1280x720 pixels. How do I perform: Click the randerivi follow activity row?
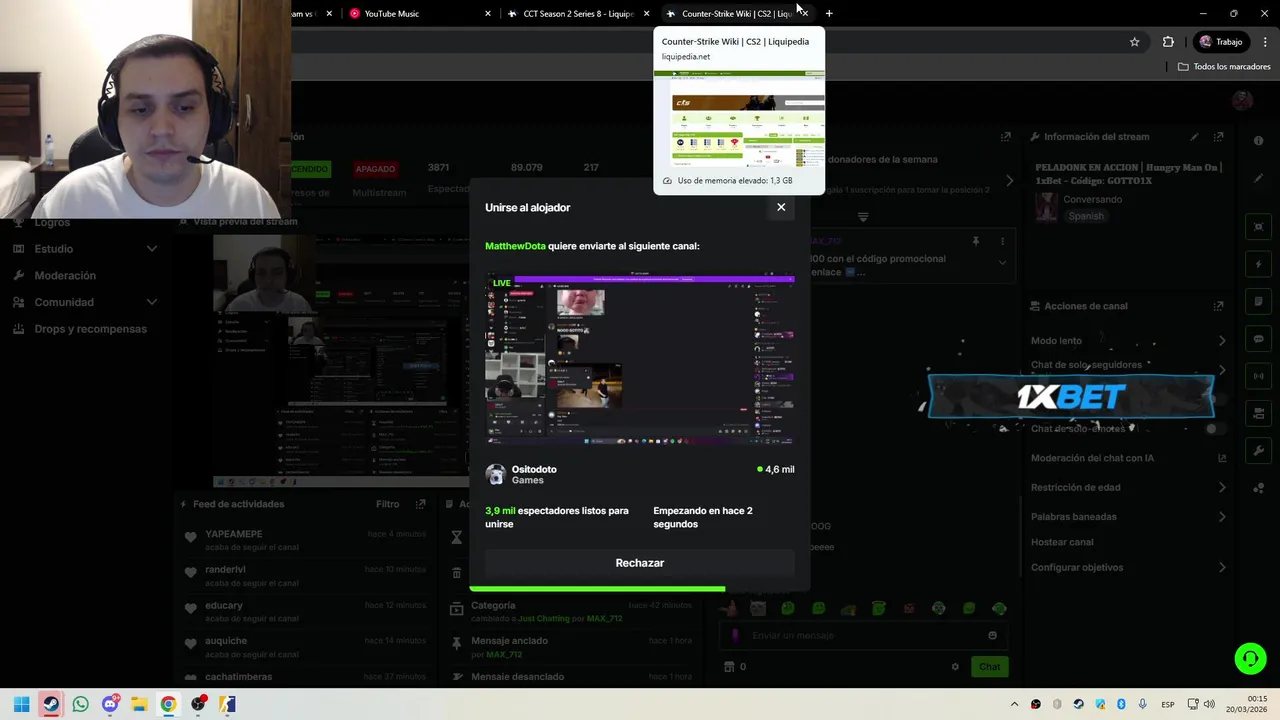coord(304,576)
